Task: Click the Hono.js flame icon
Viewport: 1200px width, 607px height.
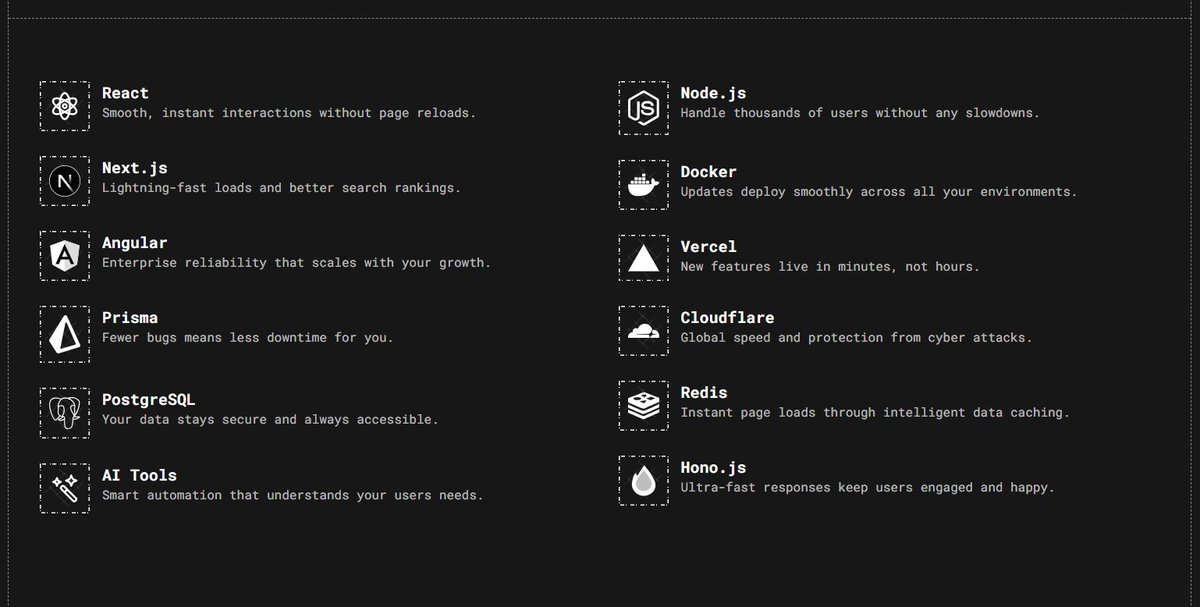Action: [643, 481]
